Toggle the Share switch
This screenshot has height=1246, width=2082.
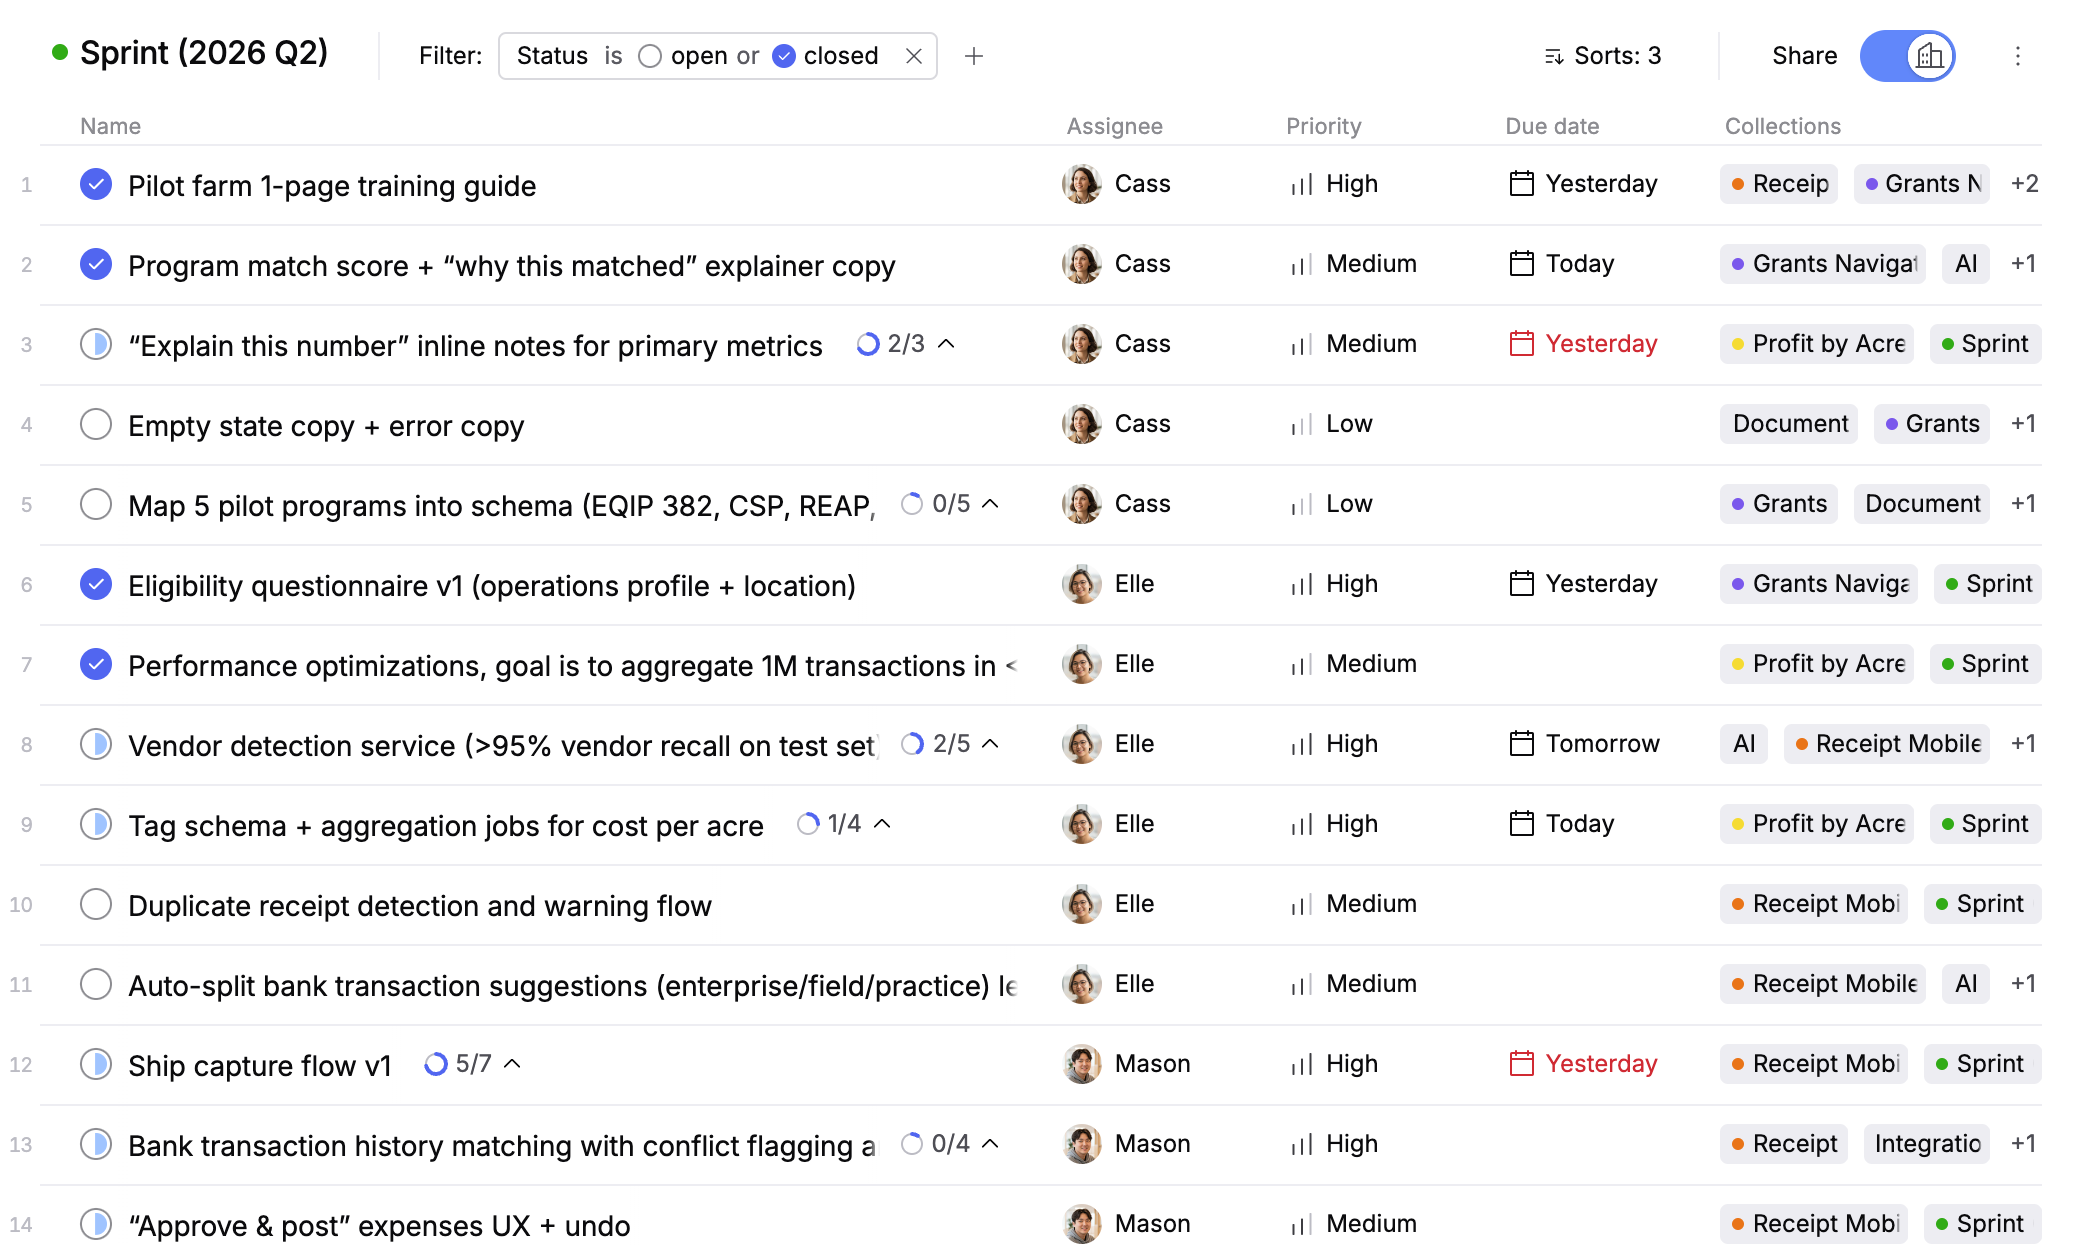click(1906, 56)
